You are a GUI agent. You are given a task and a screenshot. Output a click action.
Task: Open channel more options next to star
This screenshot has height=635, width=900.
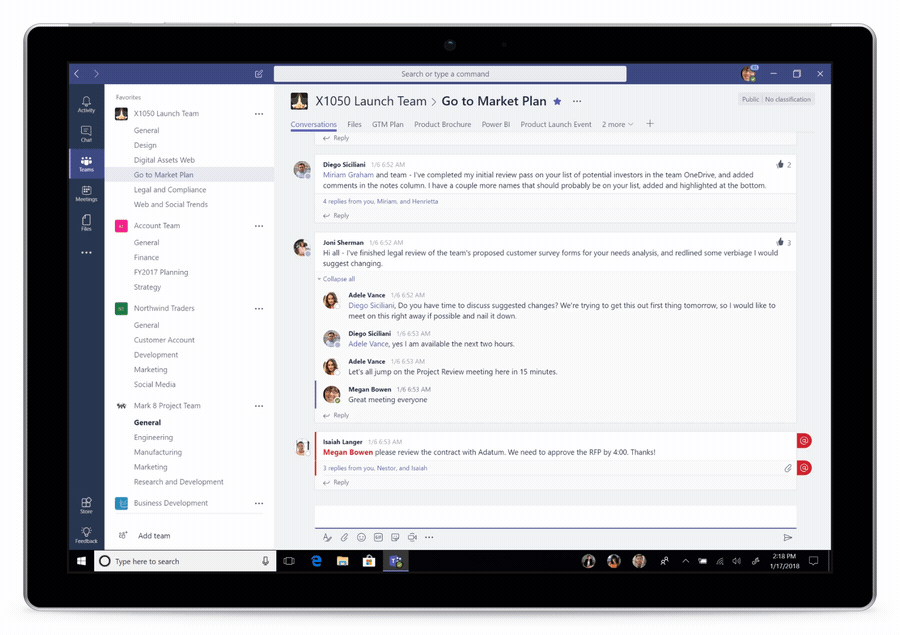577,101
